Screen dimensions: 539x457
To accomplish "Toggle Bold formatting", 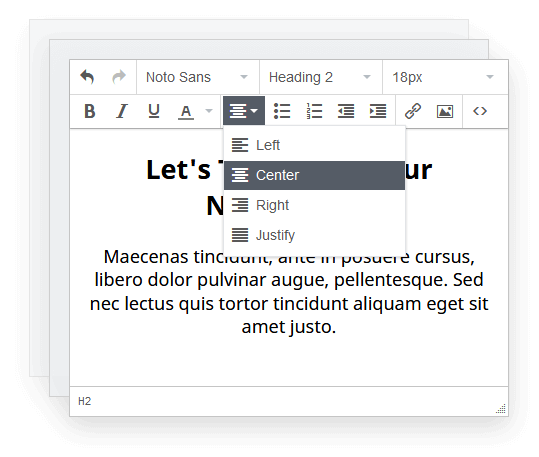I will click(90, 111).
